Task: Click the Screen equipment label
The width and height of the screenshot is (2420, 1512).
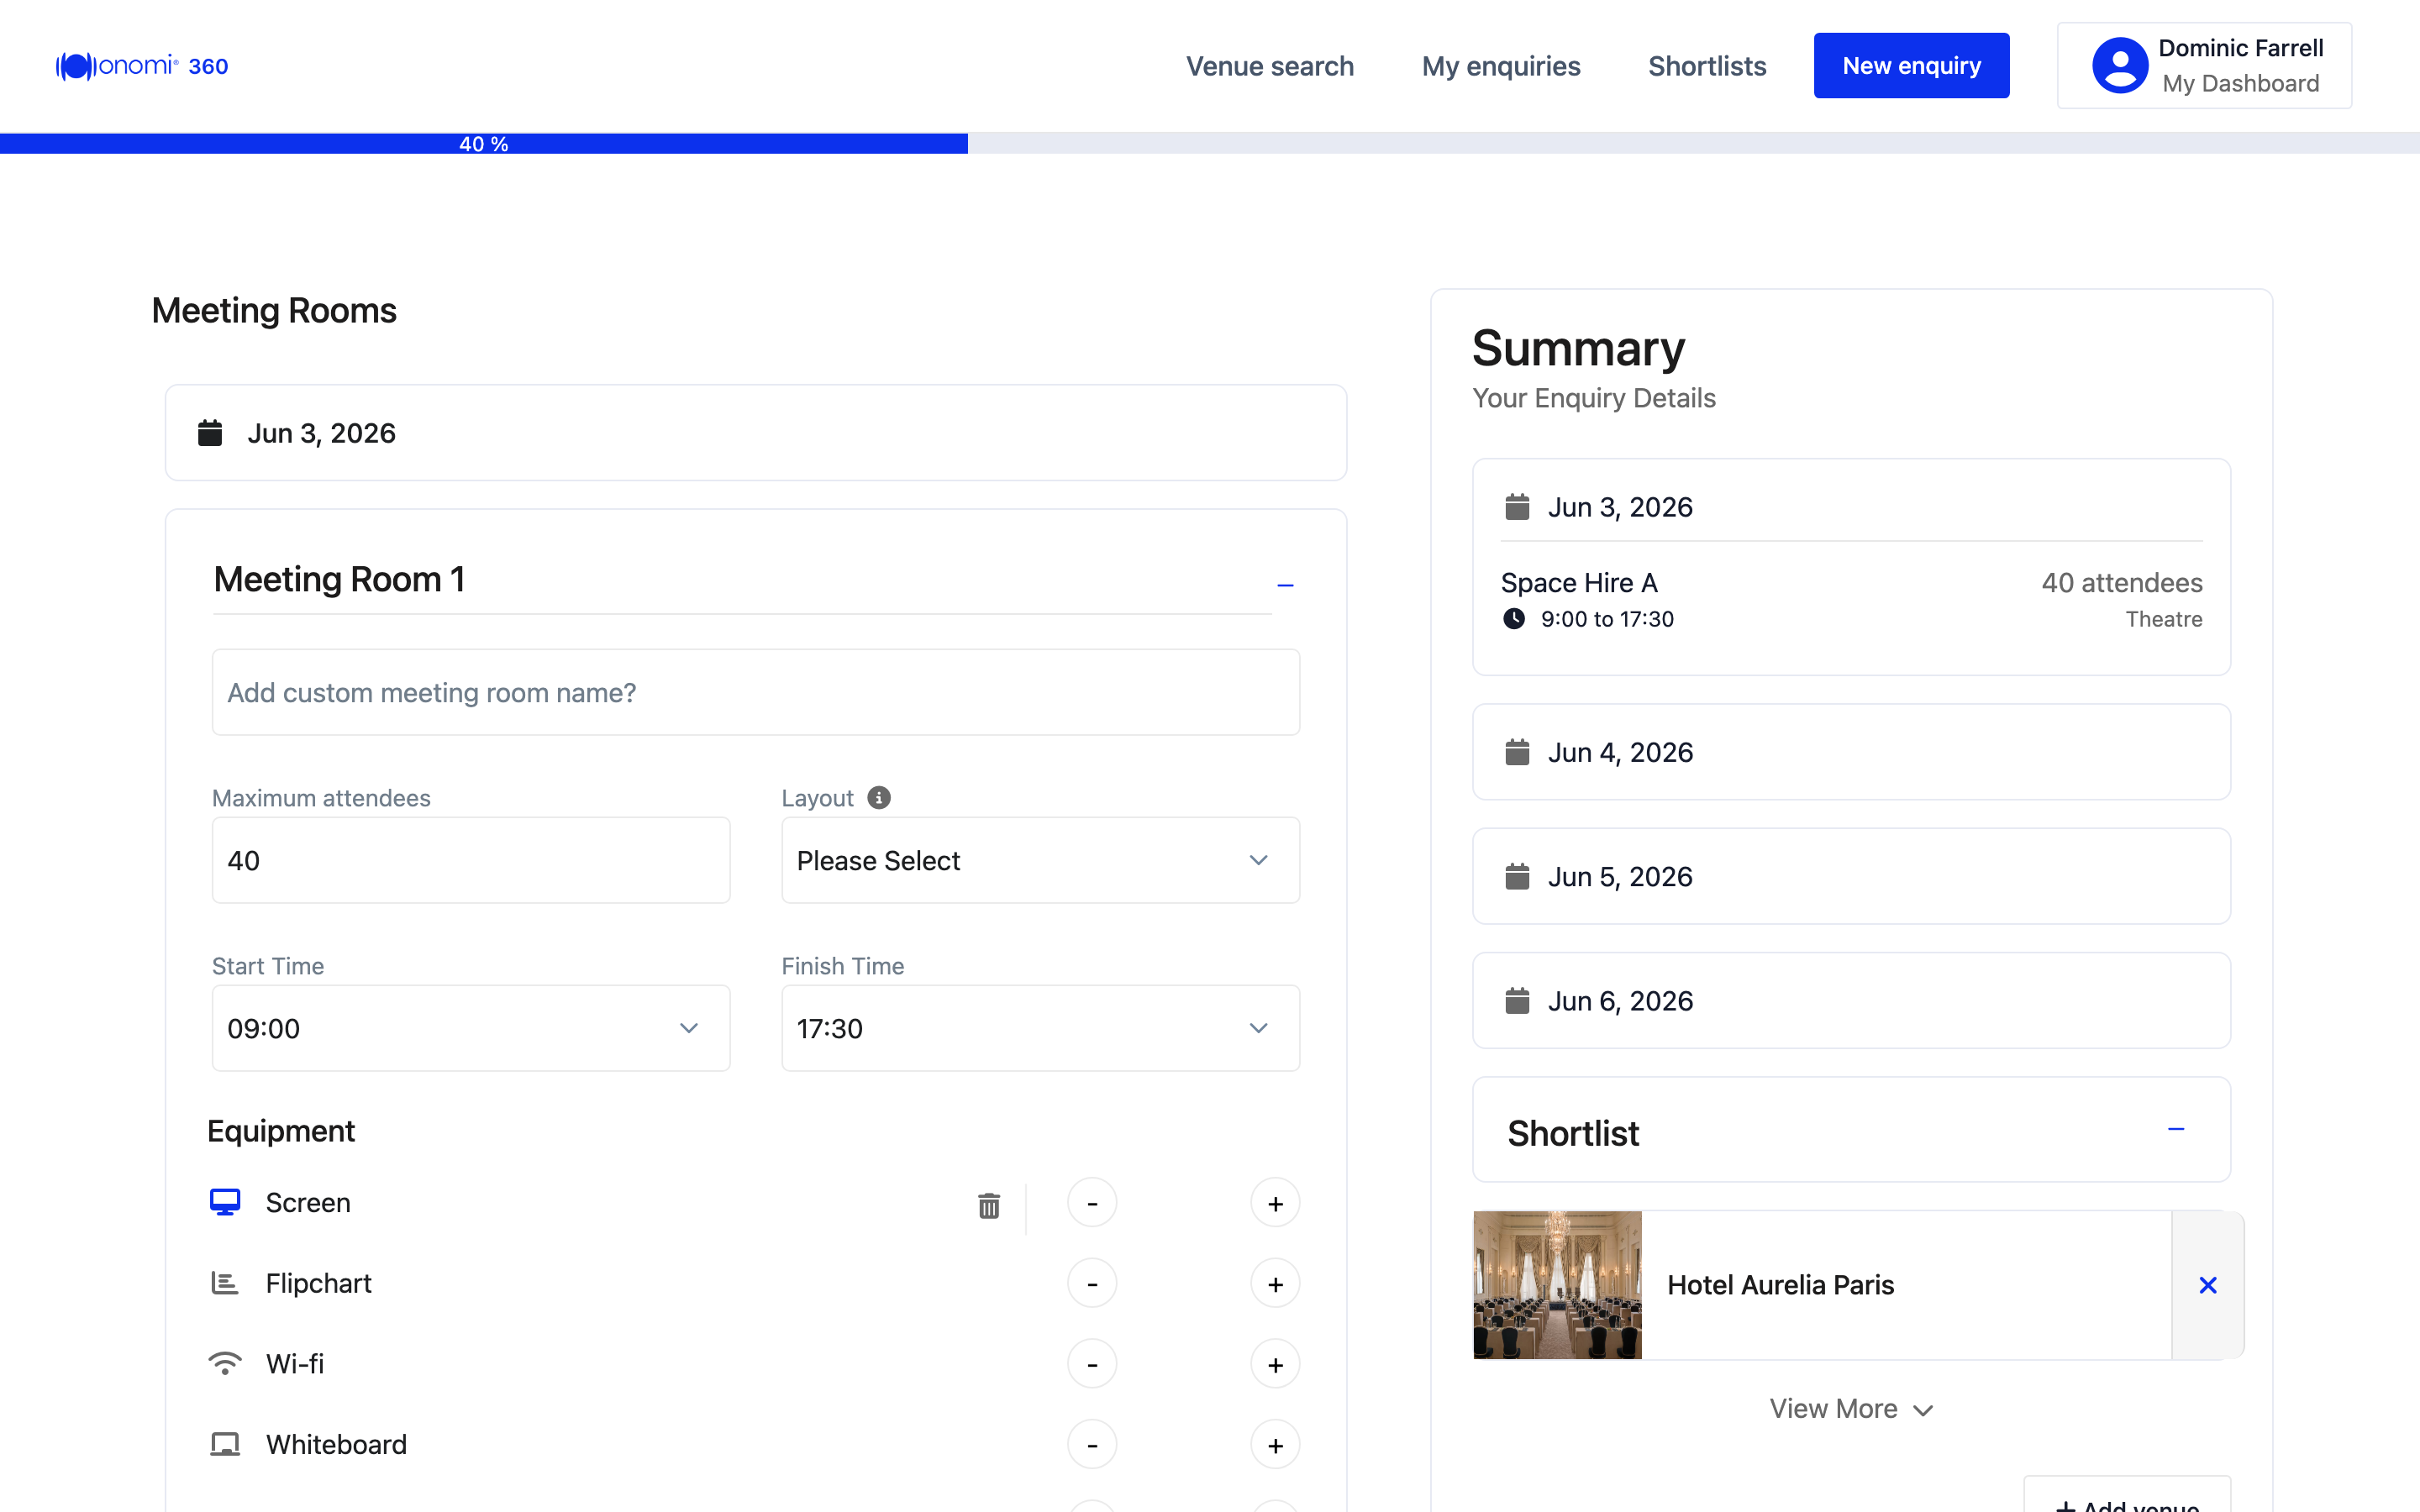Action: tap(308, 1202)
